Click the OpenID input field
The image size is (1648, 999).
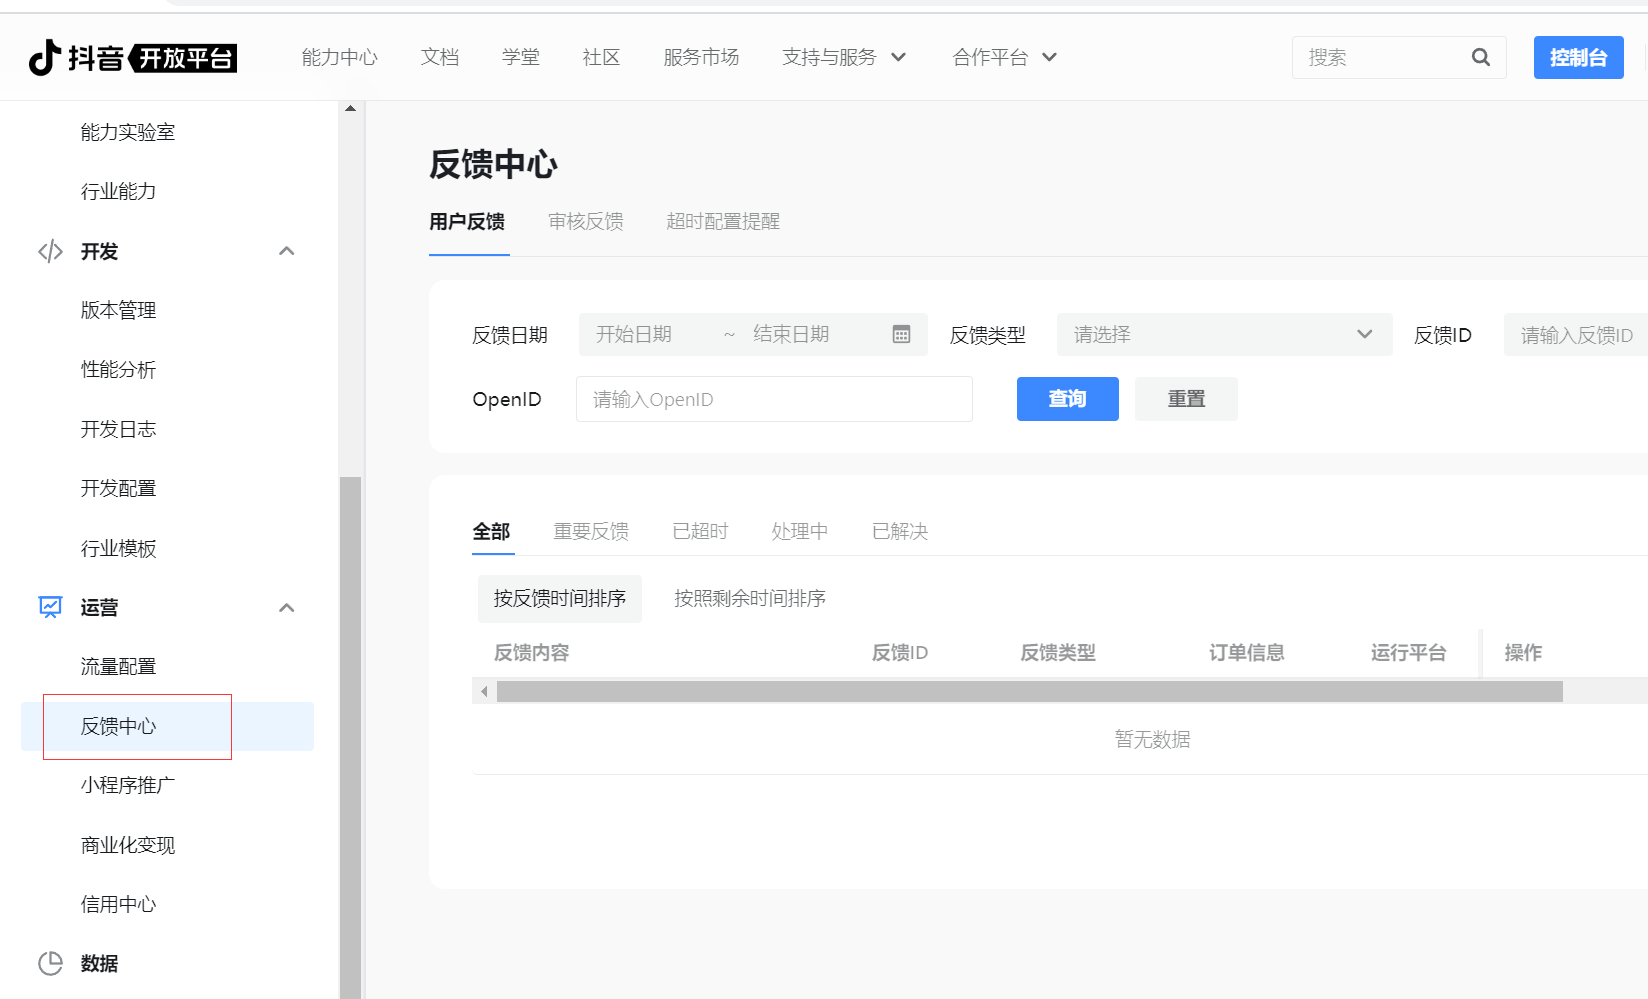[773, 399]
